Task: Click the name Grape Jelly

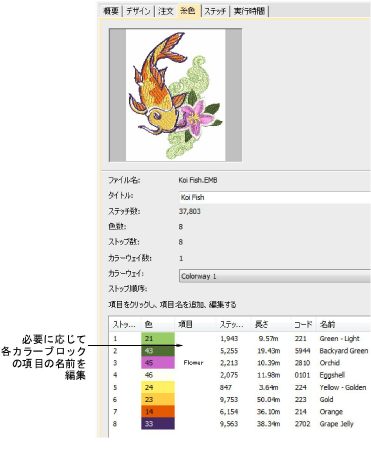Action: pyautogui.click(x=336, y=424)
